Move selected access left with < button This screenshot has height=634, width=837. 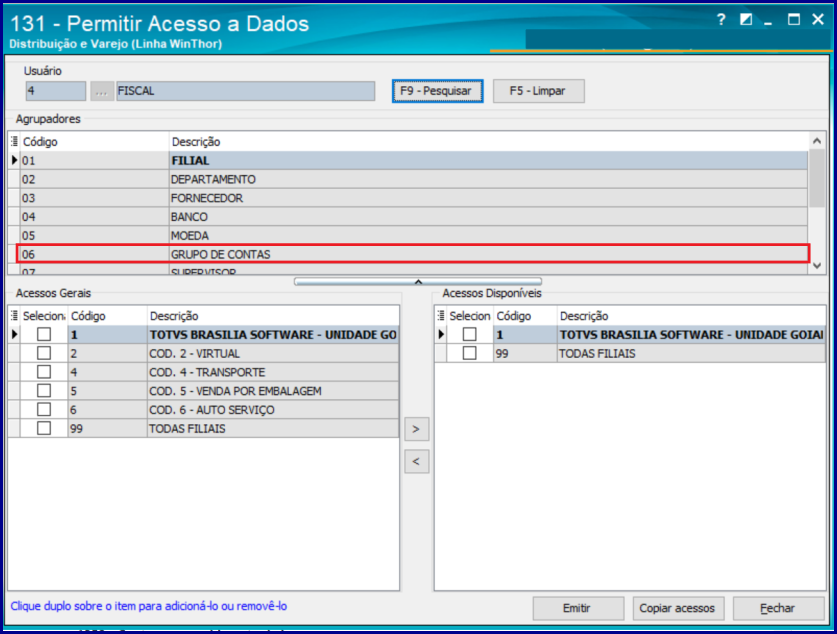coord(416,462)
